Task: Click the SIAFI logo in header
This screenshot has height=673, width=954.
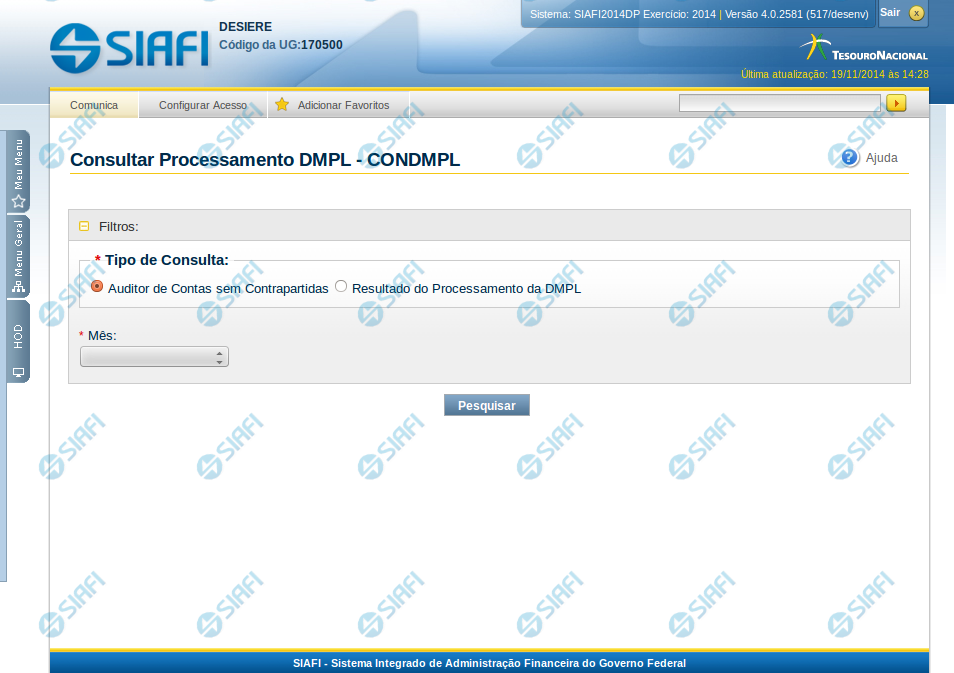Action: tap(128, 46)
